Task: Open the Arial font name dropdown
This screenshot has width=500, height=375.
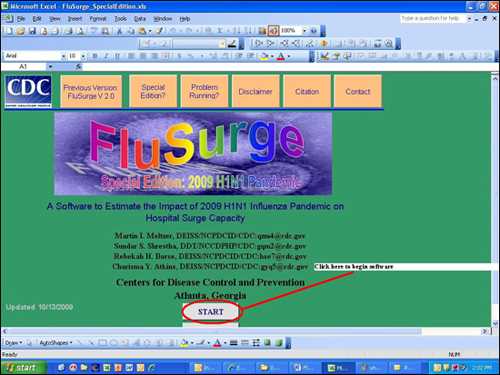Action: click(x=63, y=56)
